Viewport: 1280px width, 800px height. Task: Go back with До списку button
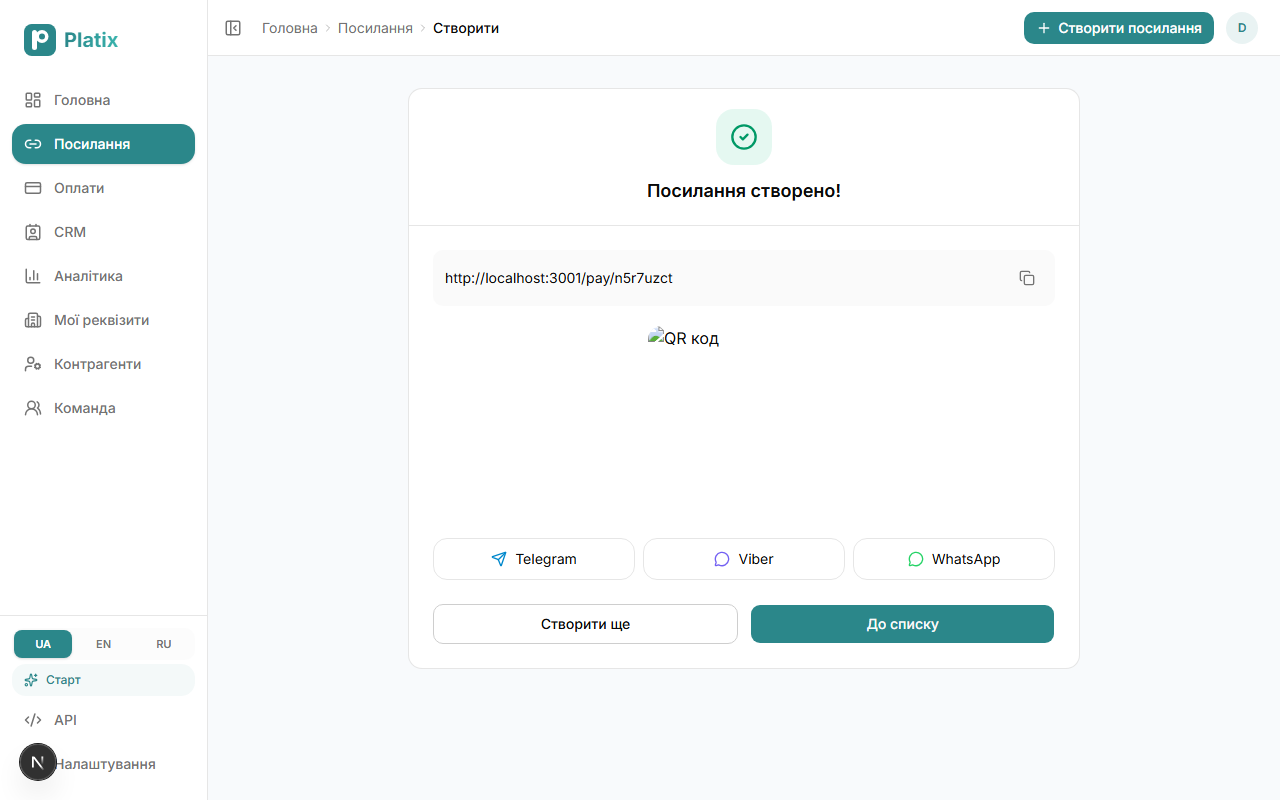902,624
